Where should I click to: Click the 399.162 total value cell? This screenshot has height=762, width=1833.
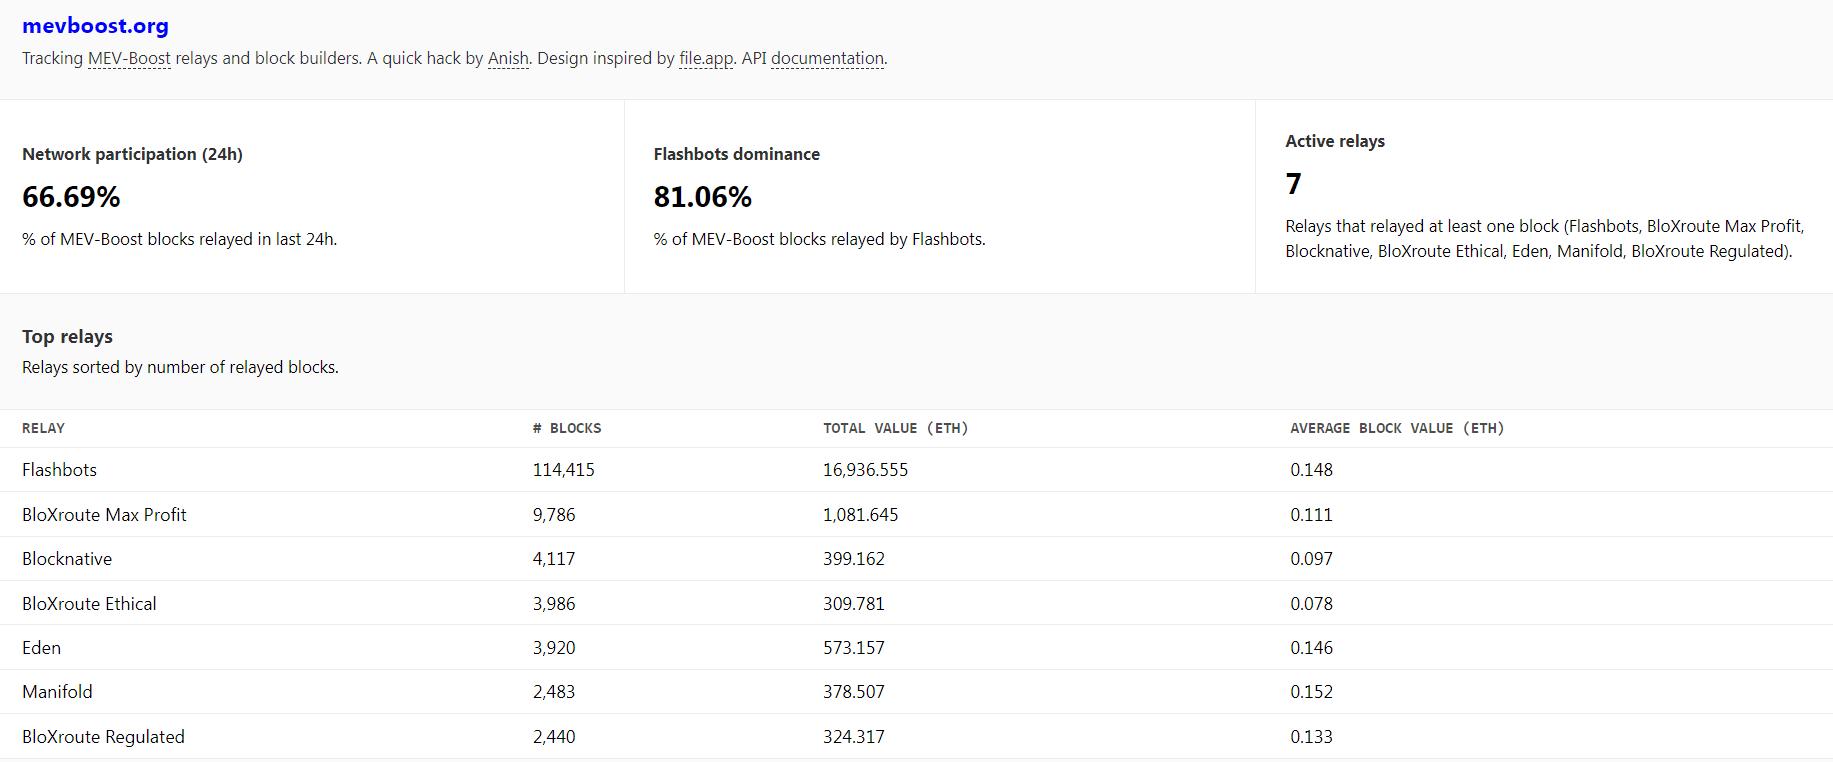click(854, 559)
